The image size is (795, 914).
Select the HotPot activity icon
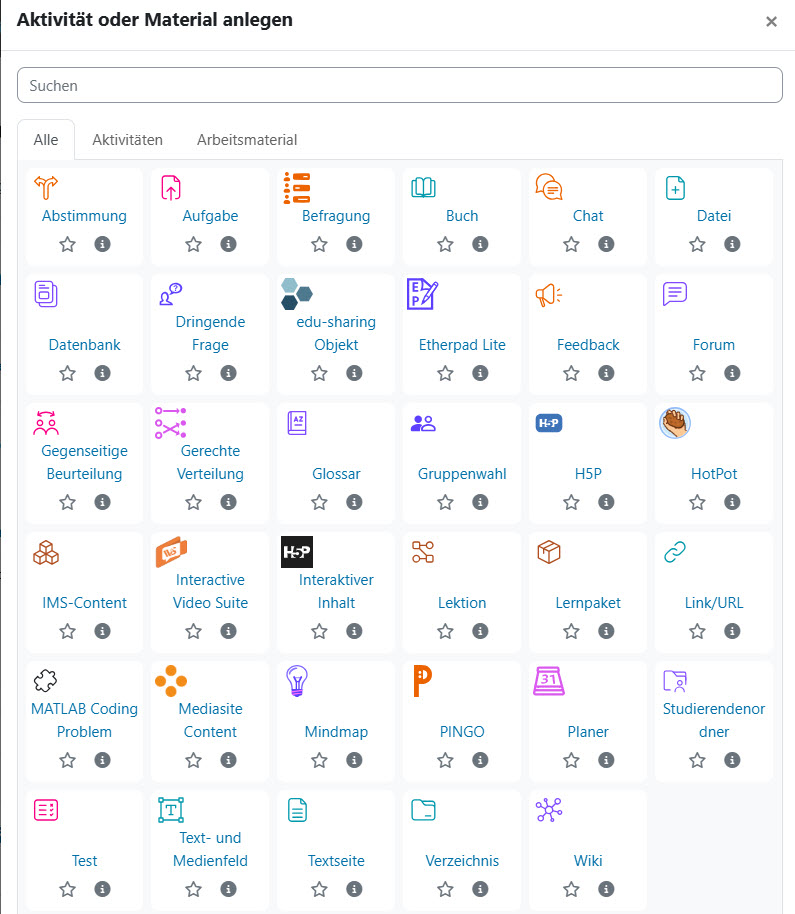(675, 423)
